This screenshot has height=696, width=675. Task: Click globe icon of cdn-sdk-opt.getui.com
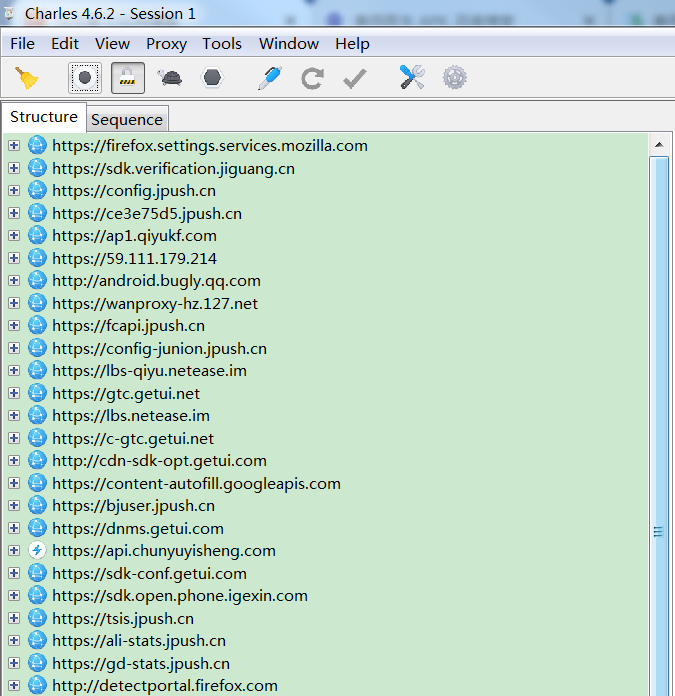click(37, 461)
